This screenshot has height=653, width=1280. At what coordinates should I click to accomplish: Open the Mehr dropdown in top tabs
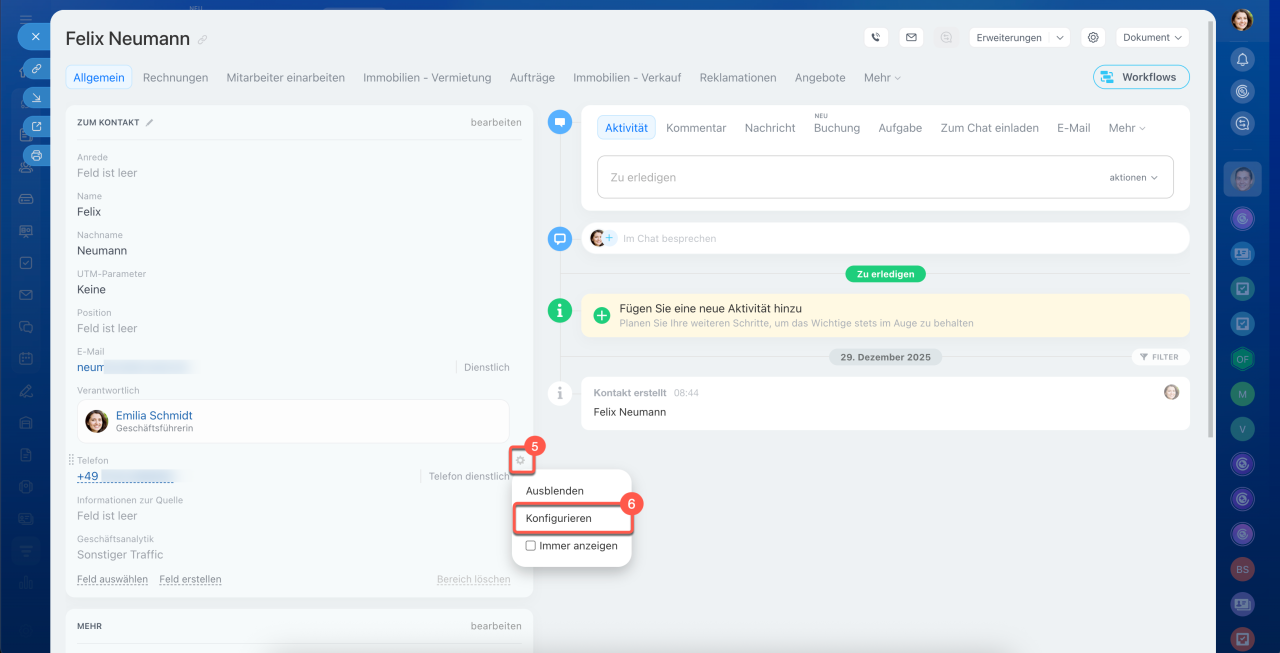point(882,77)
